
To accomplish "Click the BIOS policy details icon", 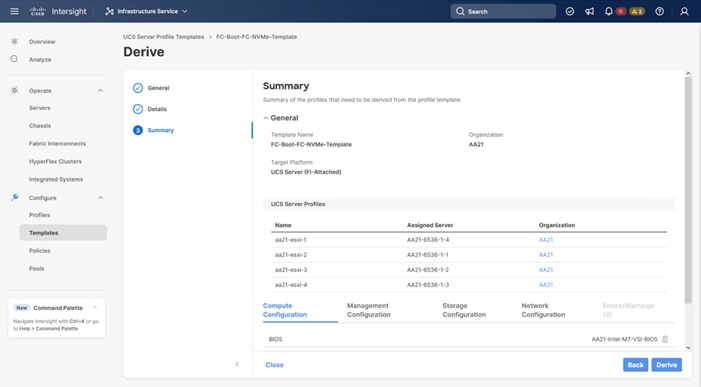I will (665, 339).
